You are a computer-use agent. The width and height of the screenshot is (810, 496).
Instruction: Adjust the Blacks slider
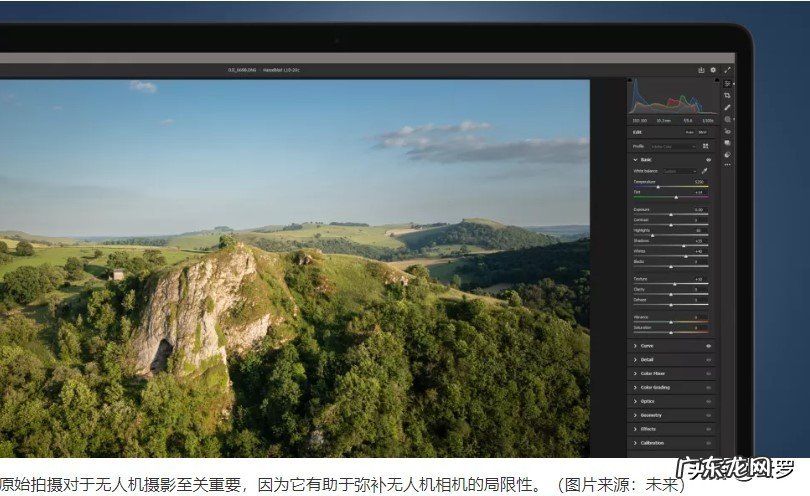pos(671,267)
